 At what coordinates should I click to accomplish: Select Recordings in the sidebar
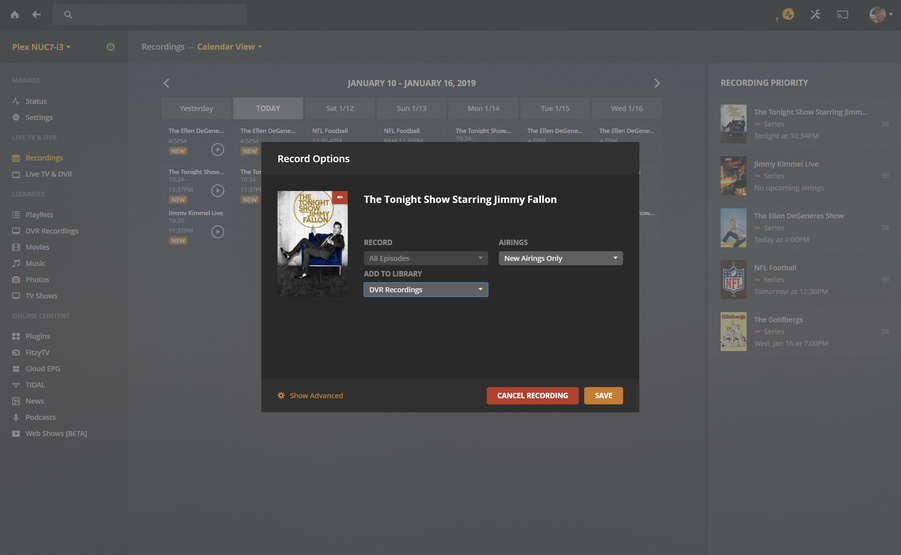[44, 157]
